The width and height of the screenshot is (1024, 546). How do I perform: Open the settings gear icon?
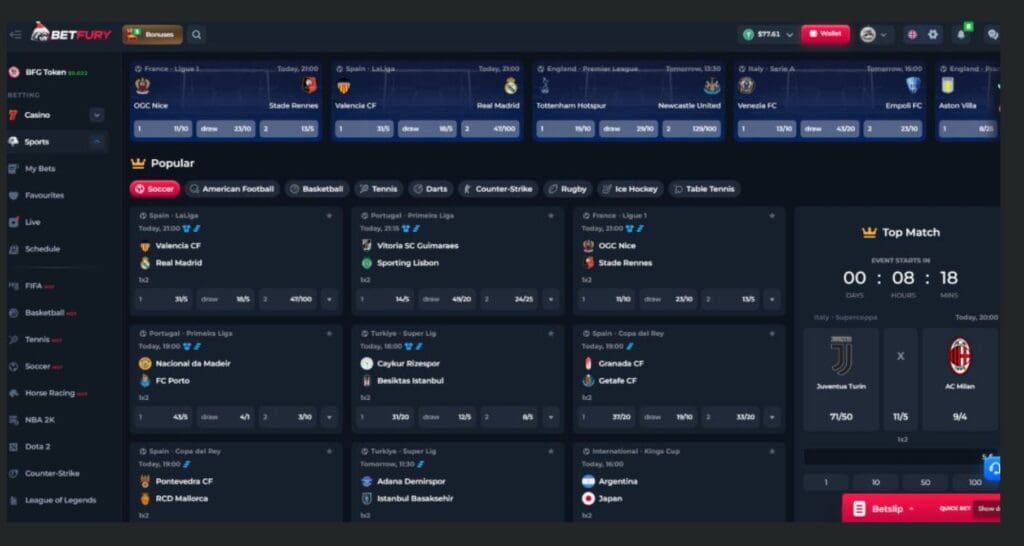(933, 35)
